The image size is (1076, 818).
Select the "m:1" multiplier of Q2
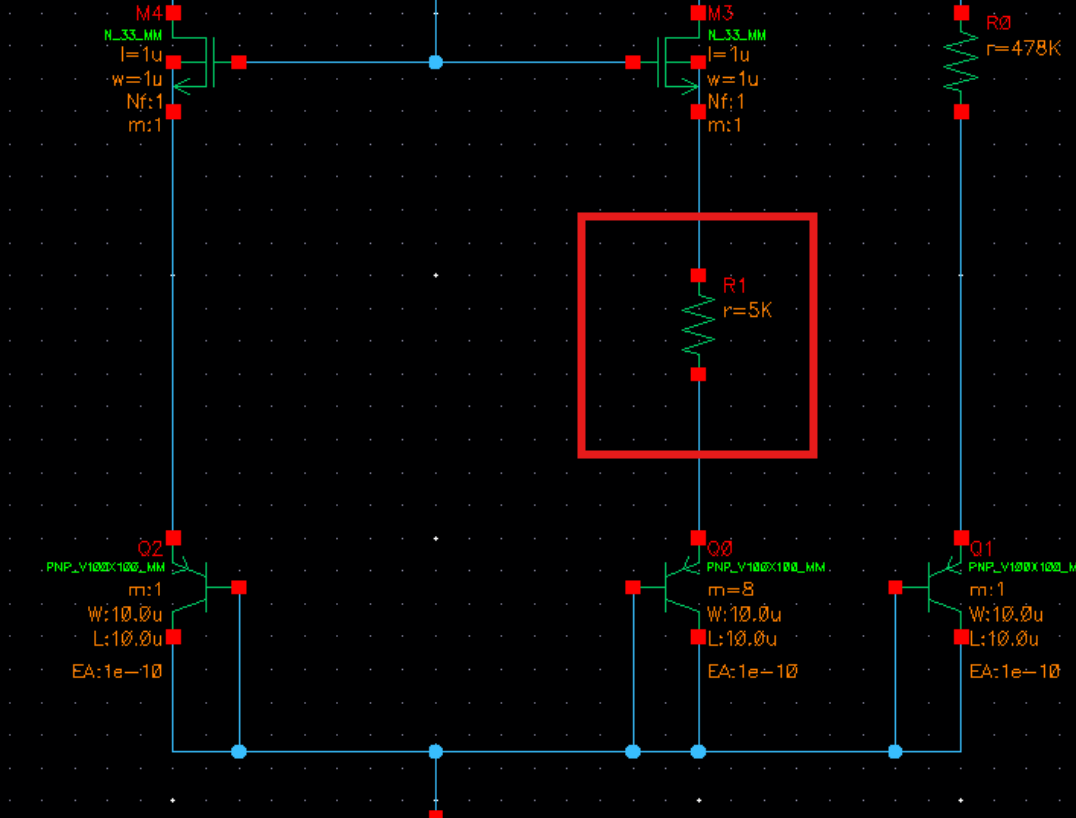tap(145, 589)
